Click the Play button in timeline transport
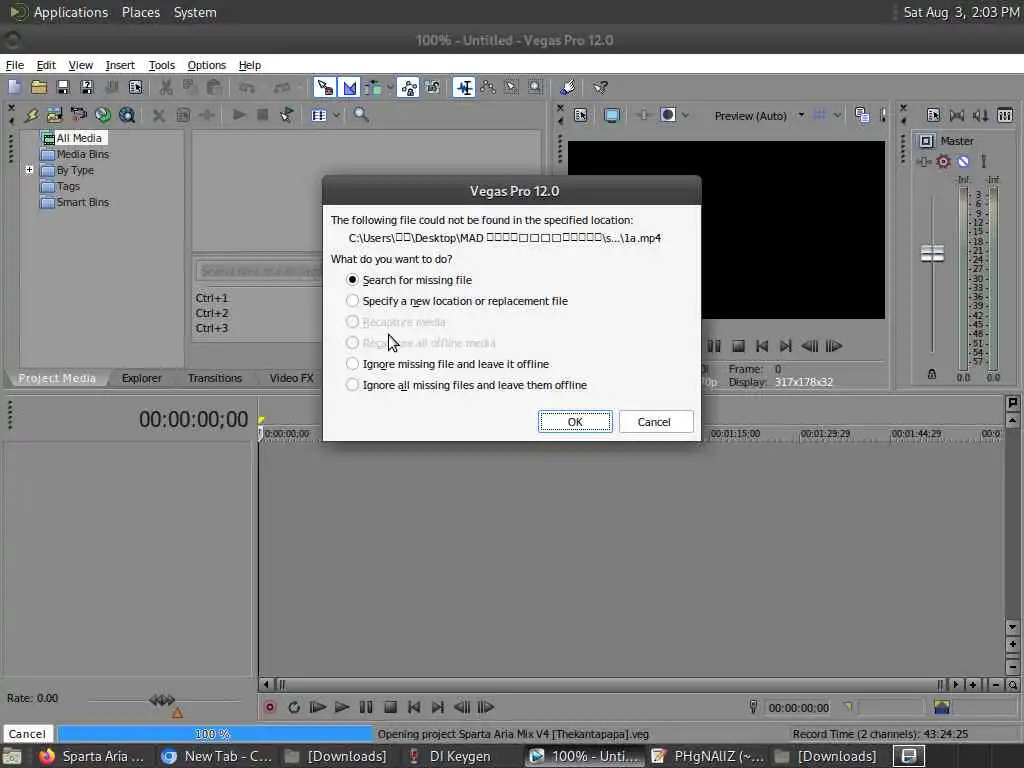Image resolution: width=1024 pixels, height=768 pixels. [x=342, y=707]
